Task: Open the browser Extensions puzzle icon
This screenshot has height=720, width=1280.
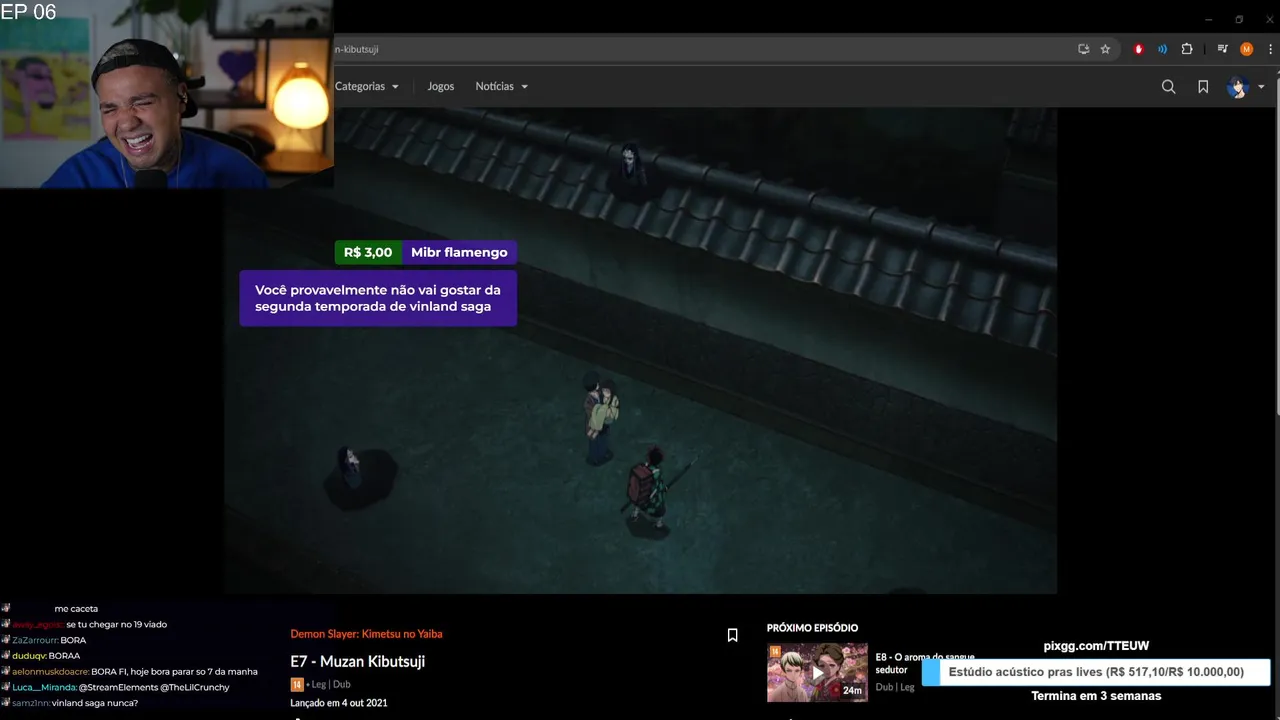Action: click(1187, 49)
